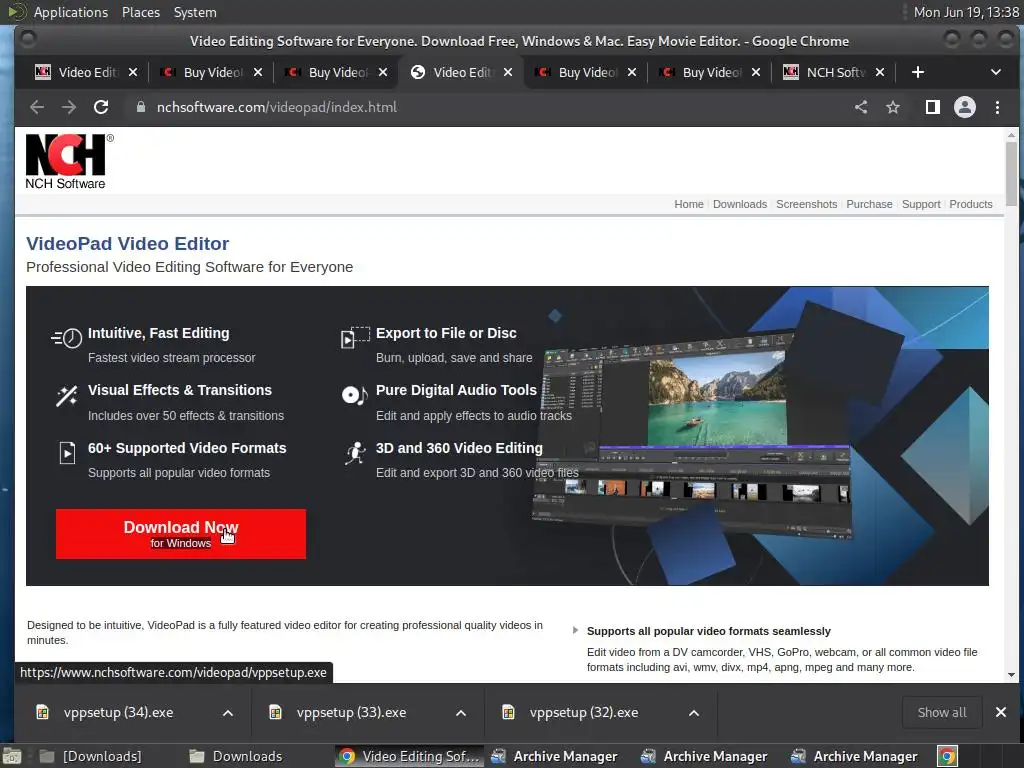1024x768 pixels.
Task: Open a new browser tab
Action: 918,72
